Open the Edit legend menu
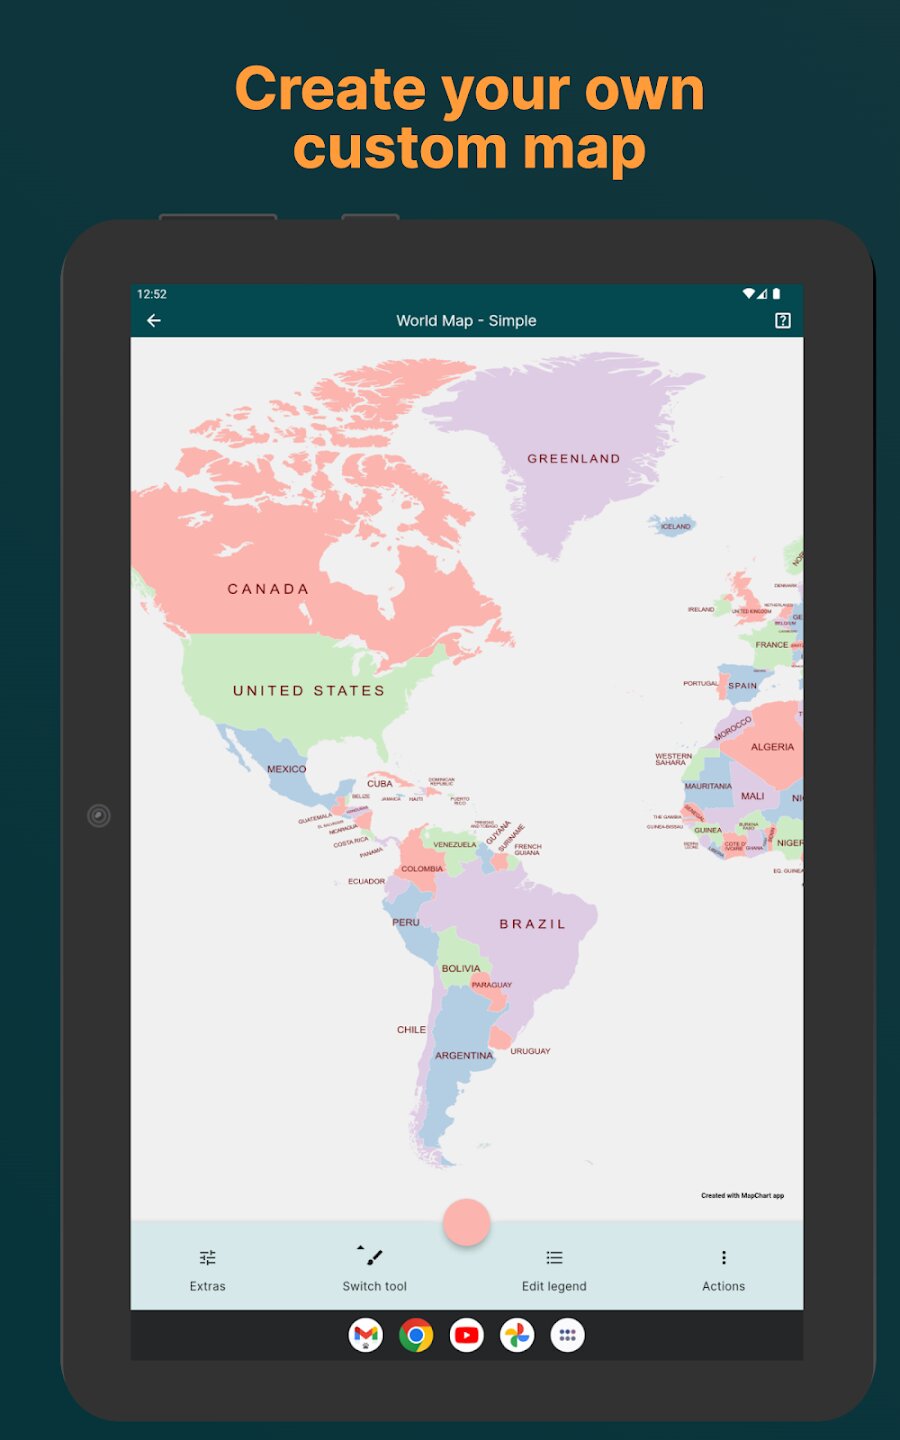The height and width of the screenshot is (1440, 900). click(554, 1270)
